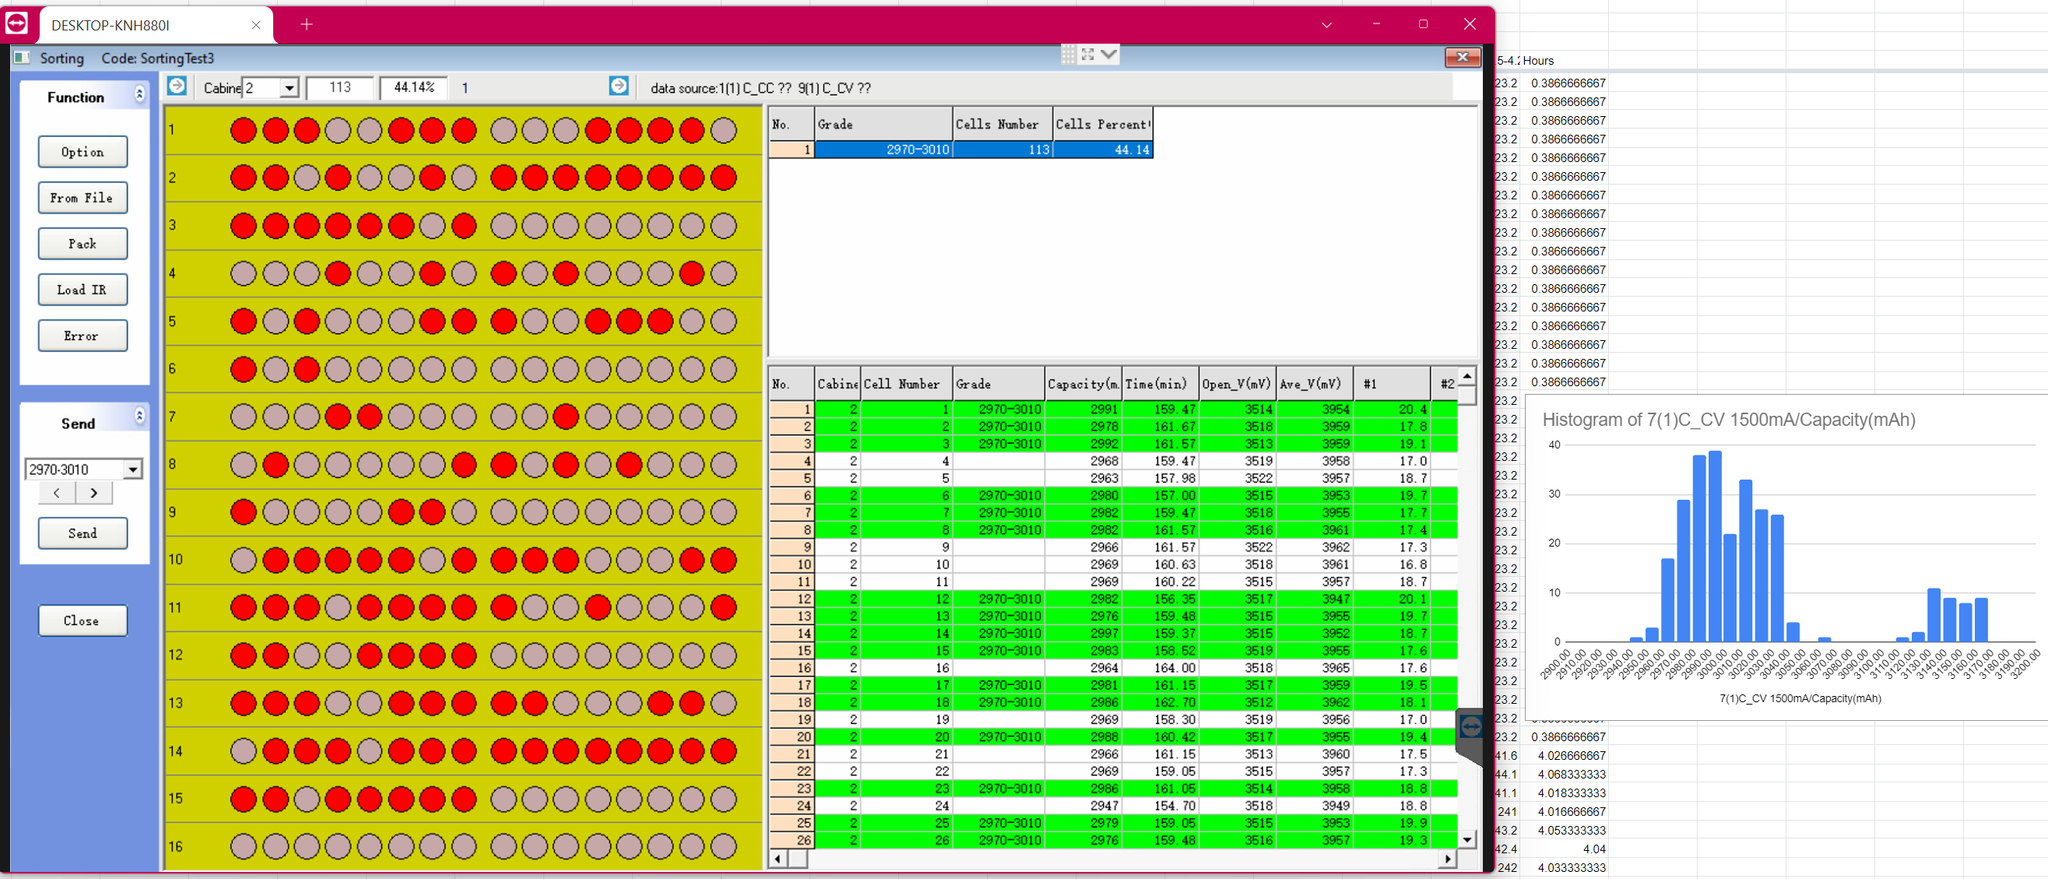Expand the floating toolbar chevron
Screen dimensions: 2048x879
point(1108,54)
